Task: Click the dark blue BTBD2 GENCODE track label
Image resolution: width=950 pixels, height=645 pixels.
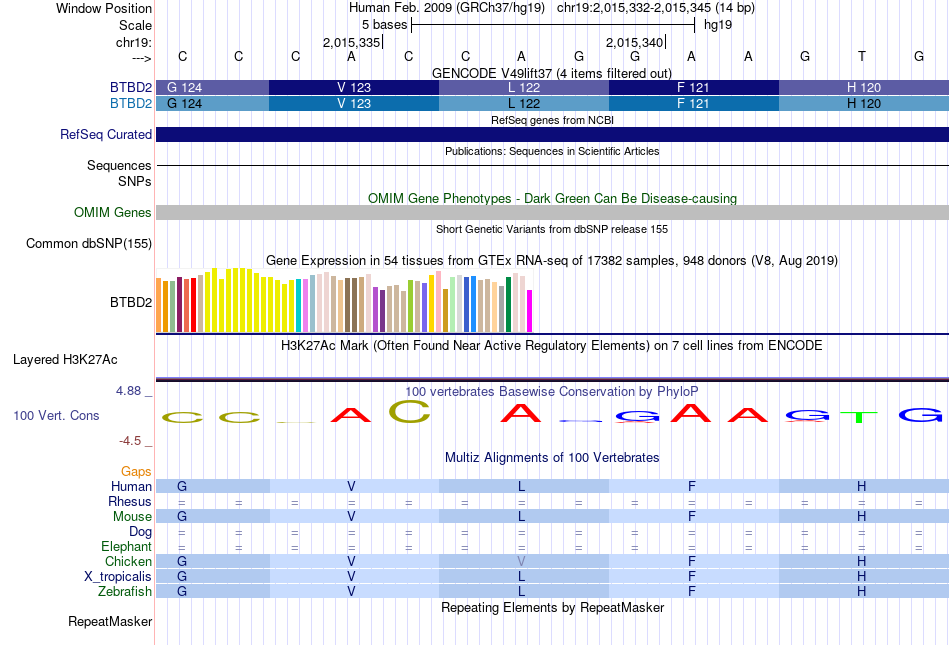Action: (x=130, y=87)
